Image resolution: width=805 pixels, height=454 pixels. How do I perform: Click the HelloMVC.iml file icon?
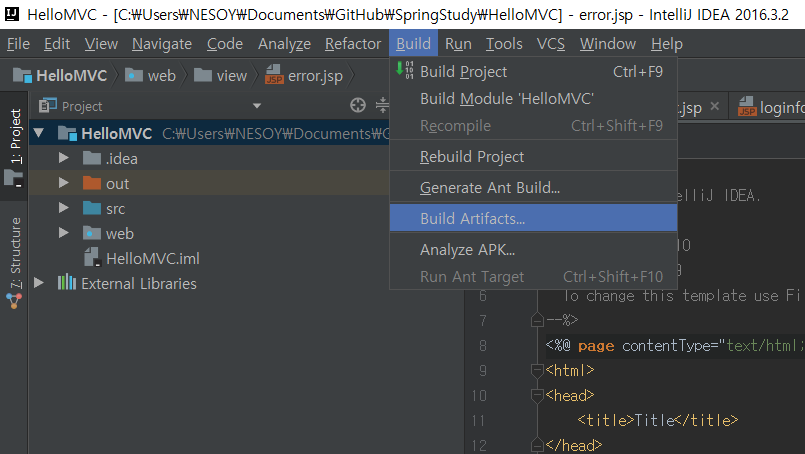(x=92, y=257)
